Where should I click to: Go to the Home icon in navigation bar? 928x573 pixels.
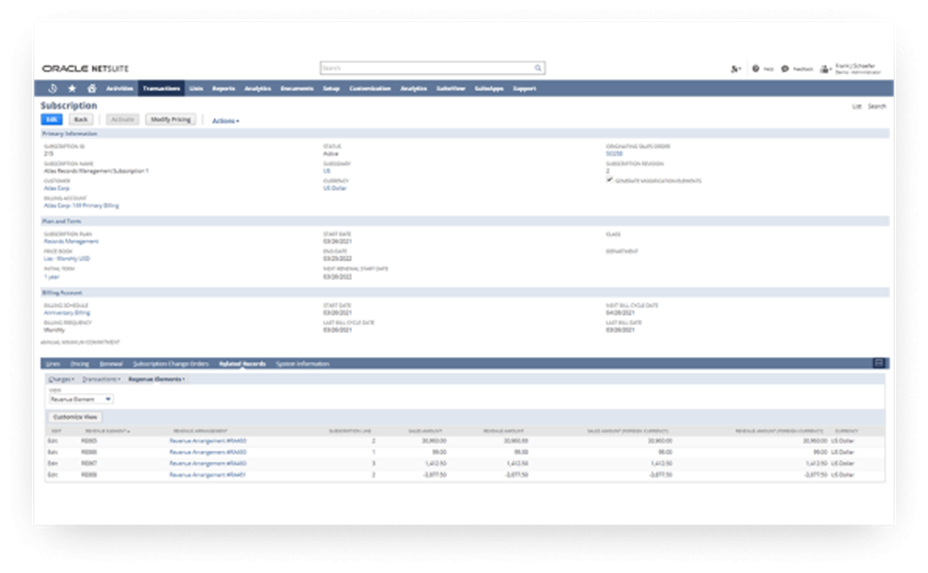click(91, 88)
